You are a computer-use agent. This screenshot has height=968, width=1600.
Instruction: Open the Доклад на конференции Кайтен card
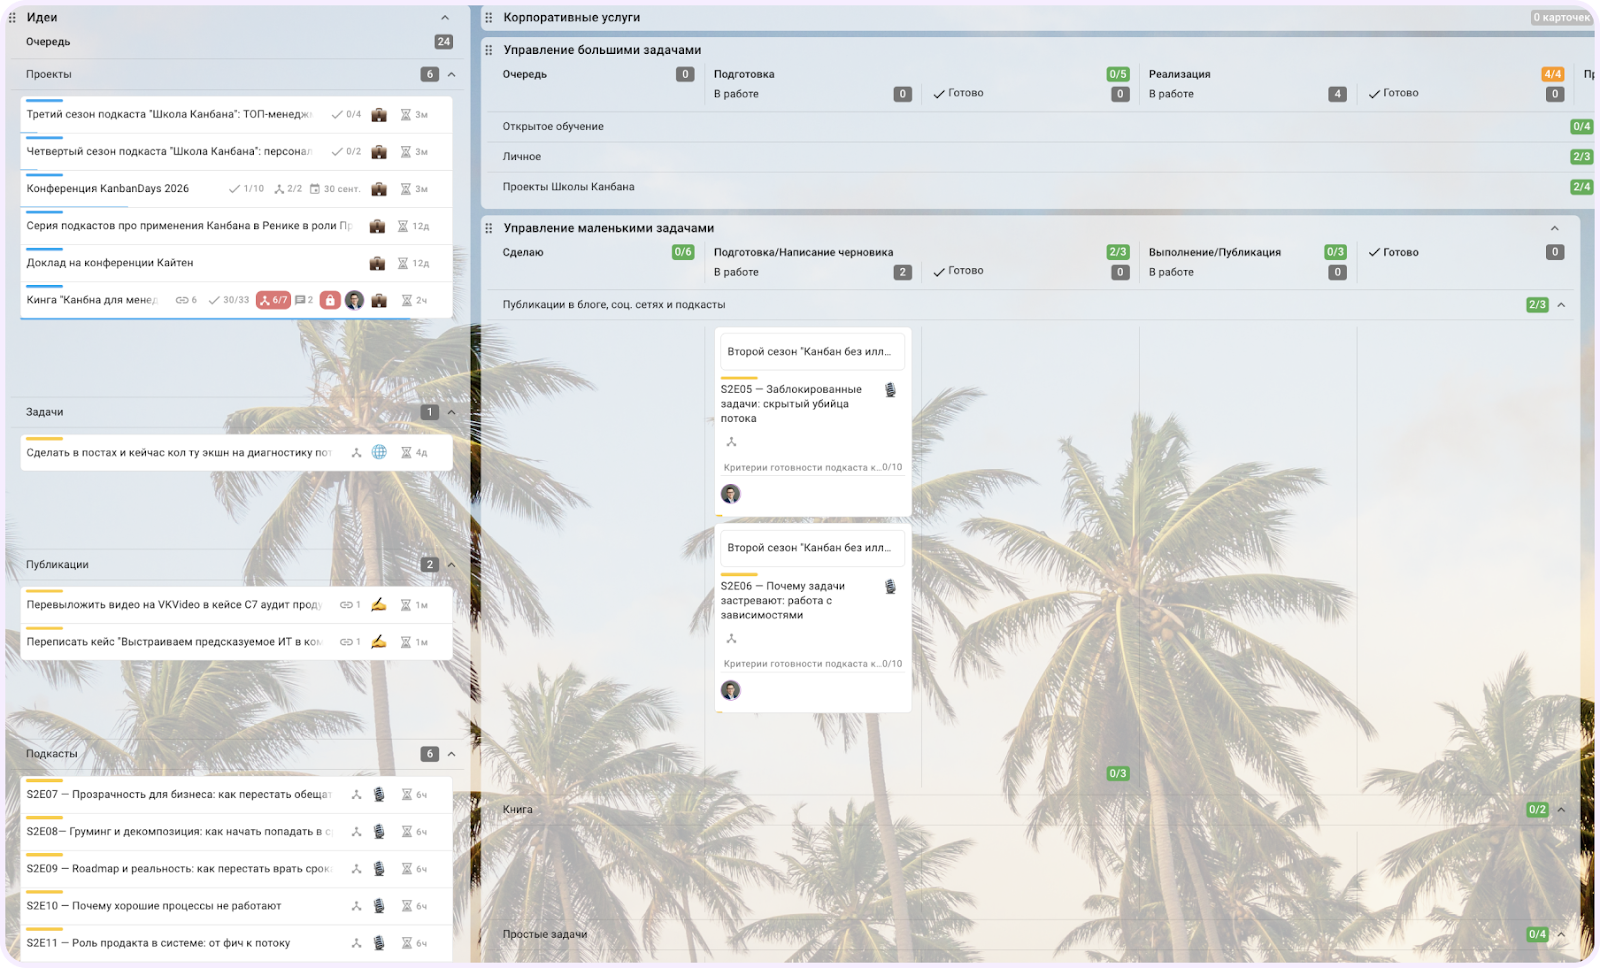tap(110, 263)
